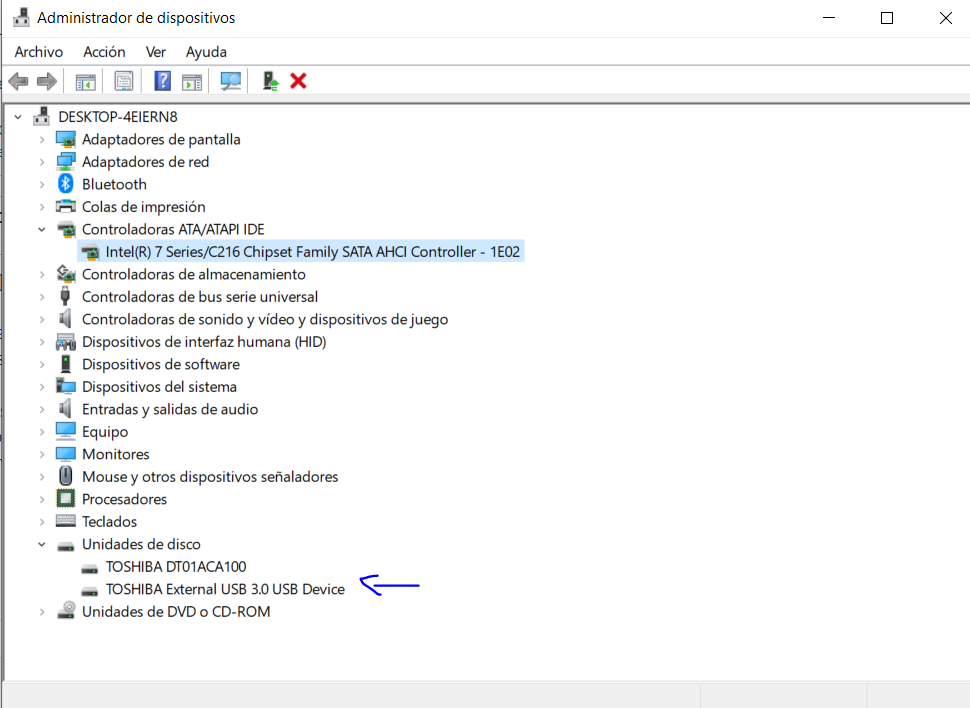Open the Ver menu

(155, 52)
